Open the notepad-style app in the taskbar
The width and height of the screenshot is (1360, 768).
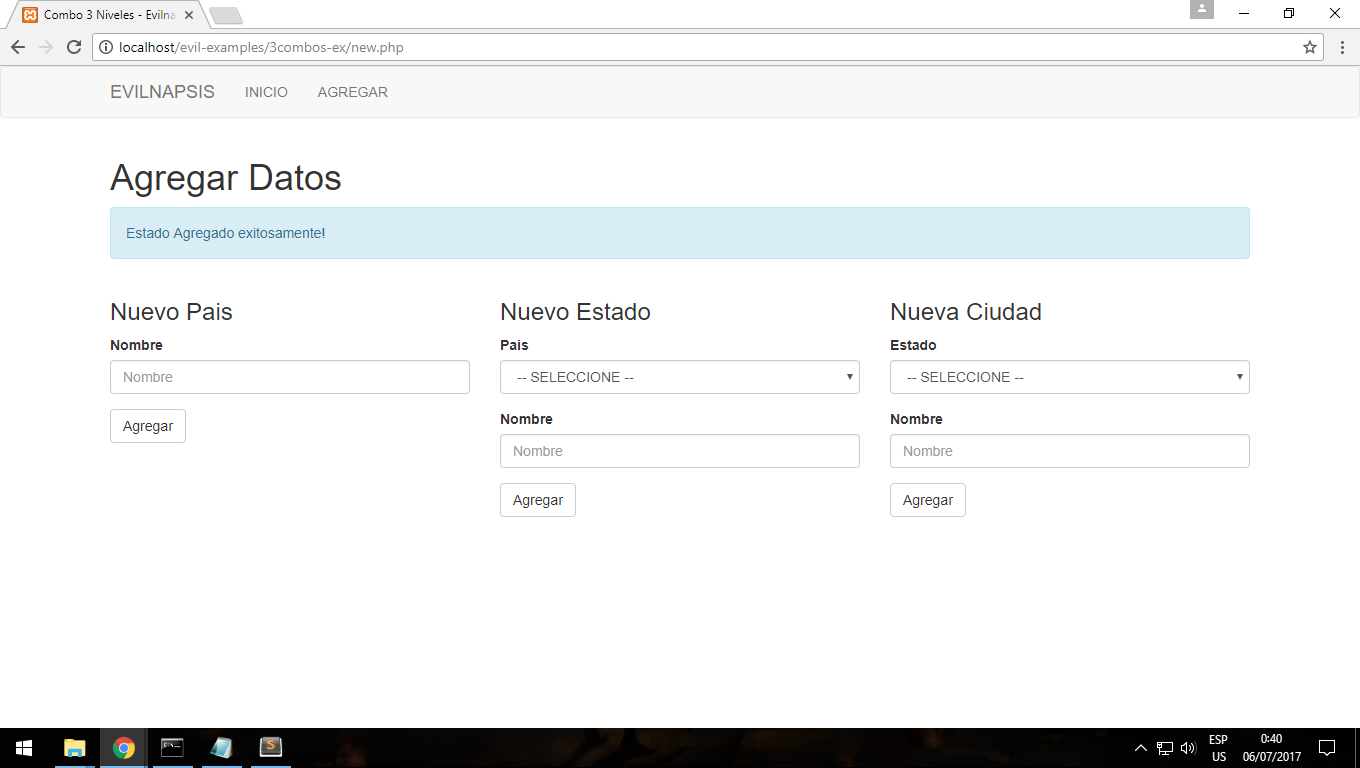pyautogui.click(x=222, y=747)
